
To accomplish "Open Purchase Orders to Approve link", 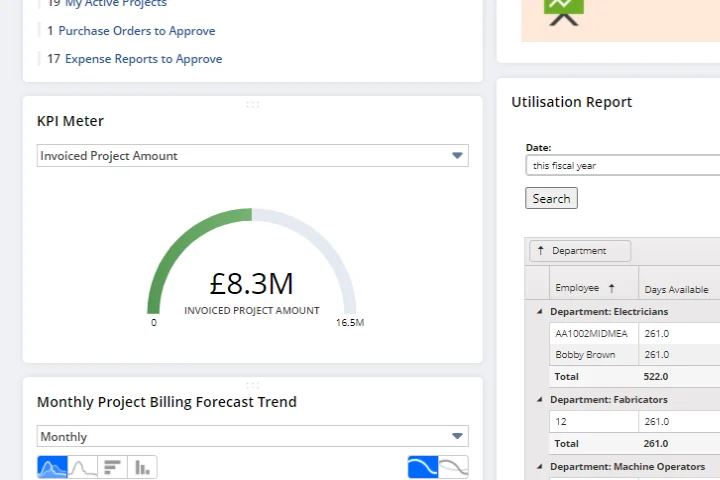I will (x=137, y=31).
